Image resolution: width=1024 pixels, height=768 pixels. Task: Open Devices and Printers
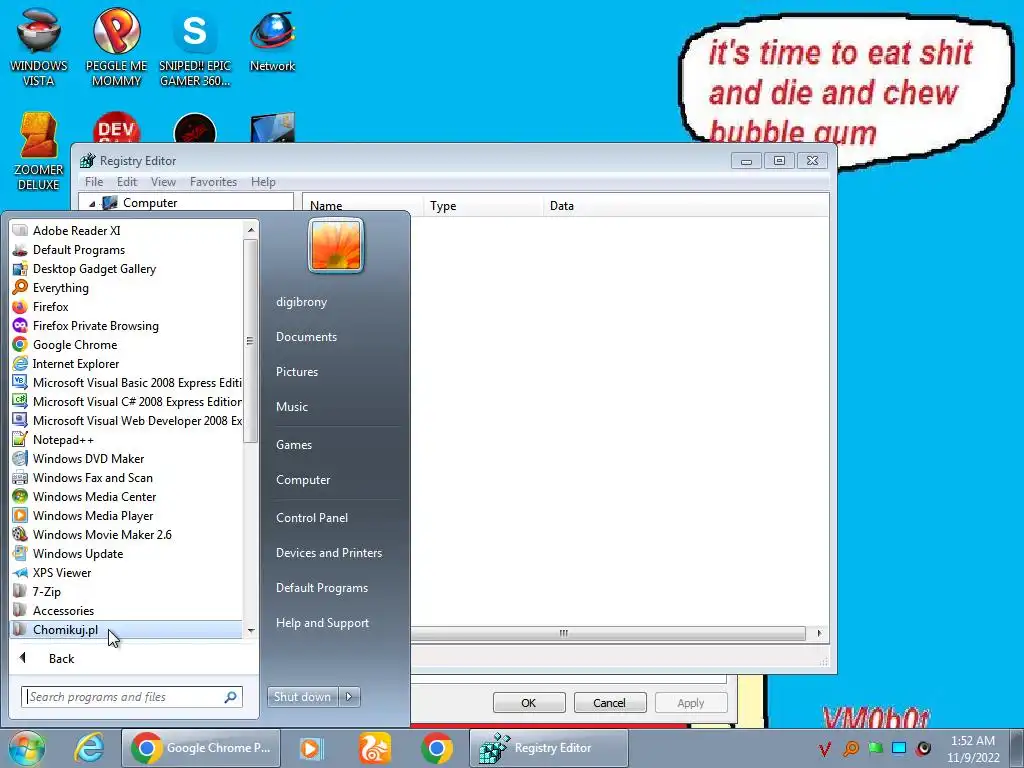pos(328,553)
